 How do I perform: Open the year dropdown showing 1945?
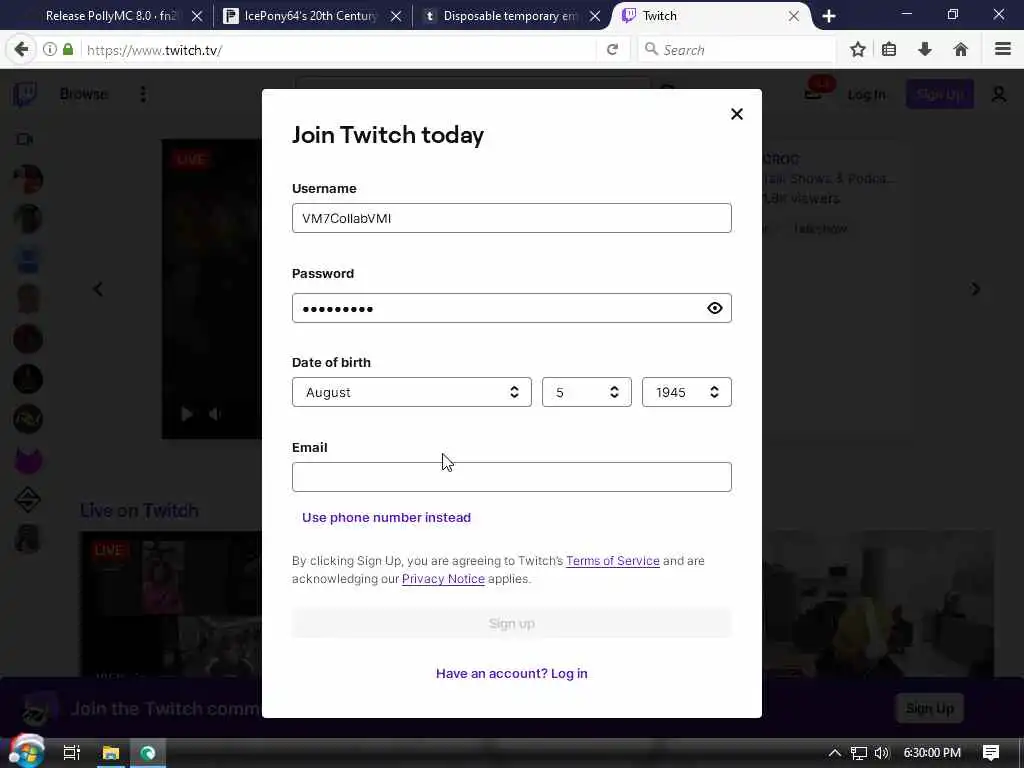686,392
